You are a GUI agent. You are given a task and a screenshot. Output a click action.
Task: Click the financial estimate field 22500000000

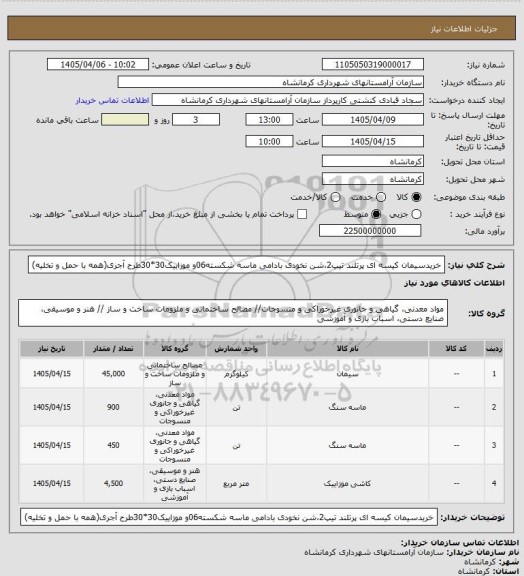370,231
